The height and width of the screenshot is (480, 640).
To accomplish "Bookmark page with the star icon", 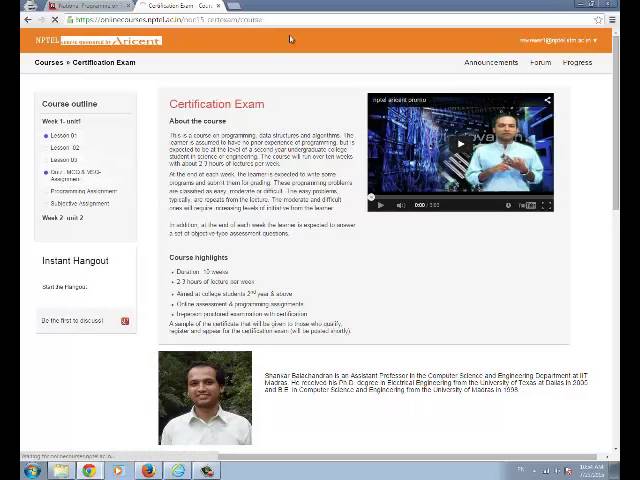I will [598, 20].
